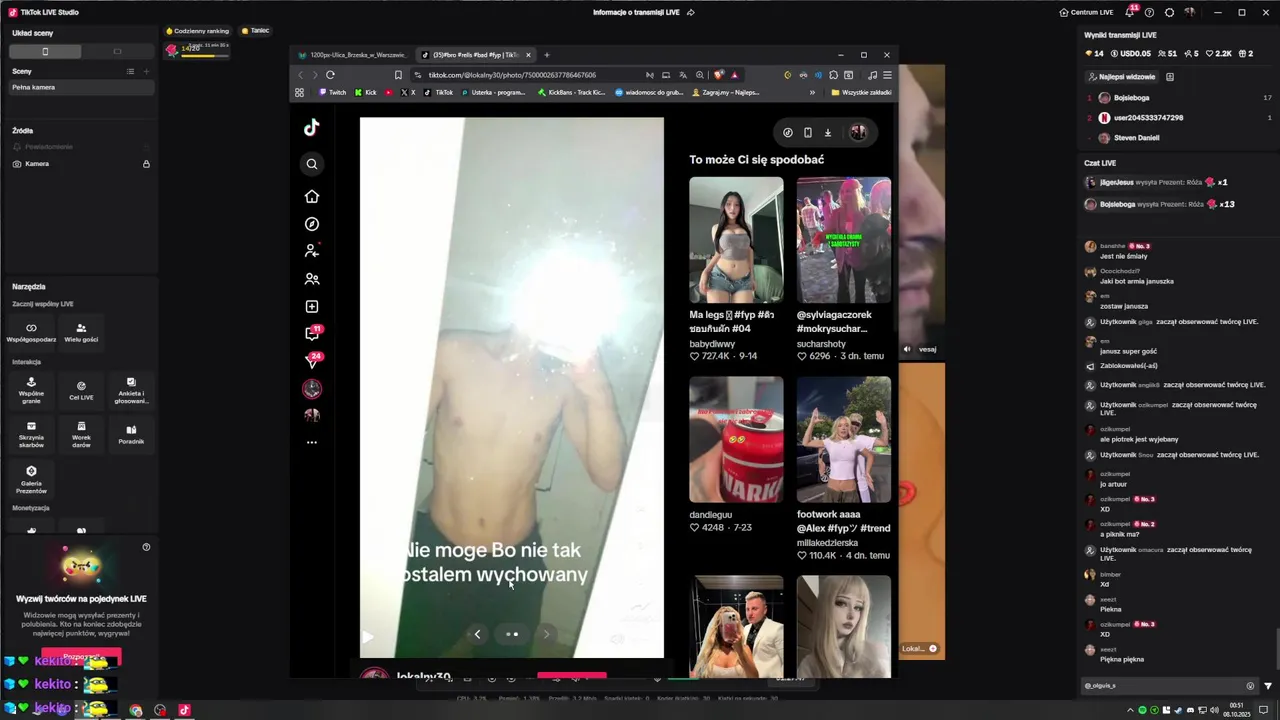Image resolution: width=1280 pixels, height=720 pixels.
Task: Select the #bro #rells TikTok browser tab
Action: click(x=475, y=55)
